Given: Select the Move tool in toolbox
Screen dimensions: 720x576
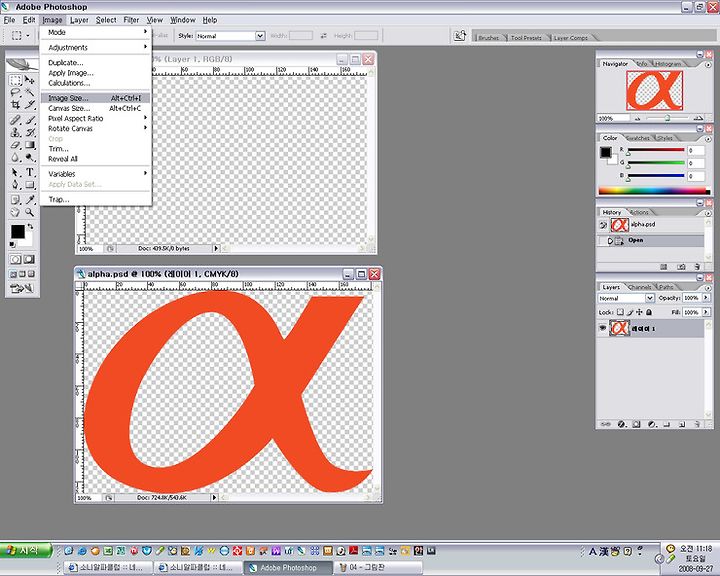Looking at the screenshot, I should (30, 80).
